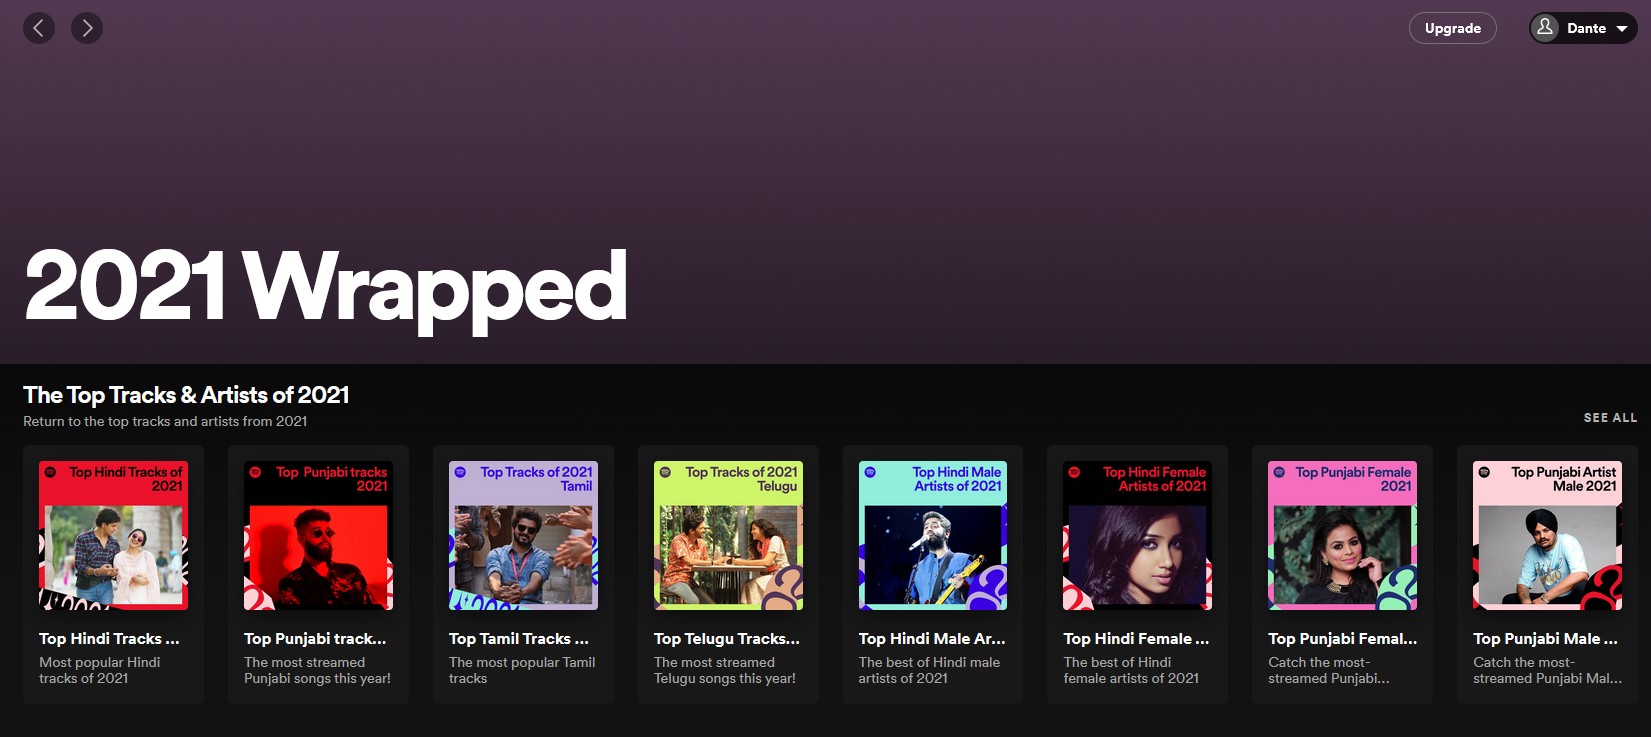This screenshot has height=737, width=1651.
Task: Click the 'Top Punjabi Male ...' playlist title
Action: [1545, 638]
